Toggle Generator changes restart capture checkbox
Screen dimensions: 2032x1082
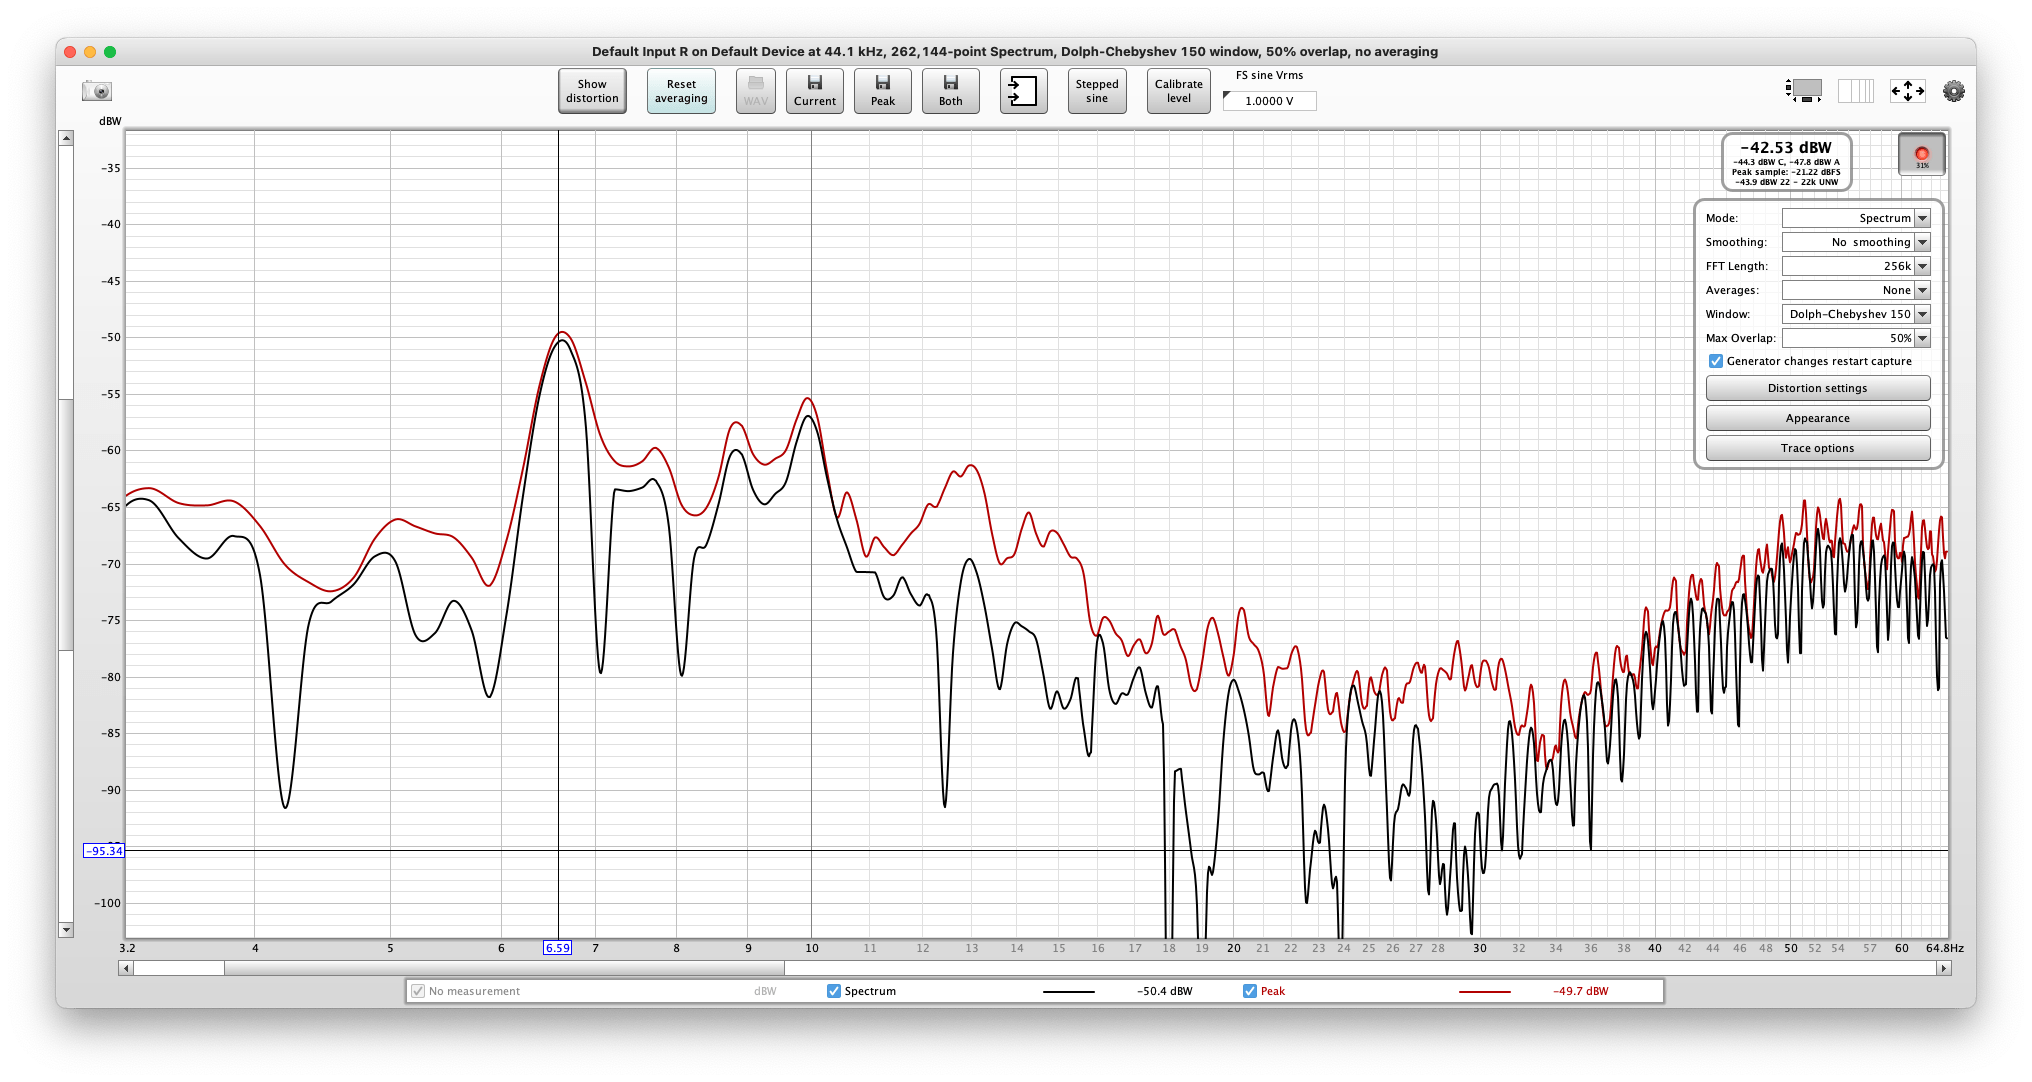click(x=1716, y=361)
